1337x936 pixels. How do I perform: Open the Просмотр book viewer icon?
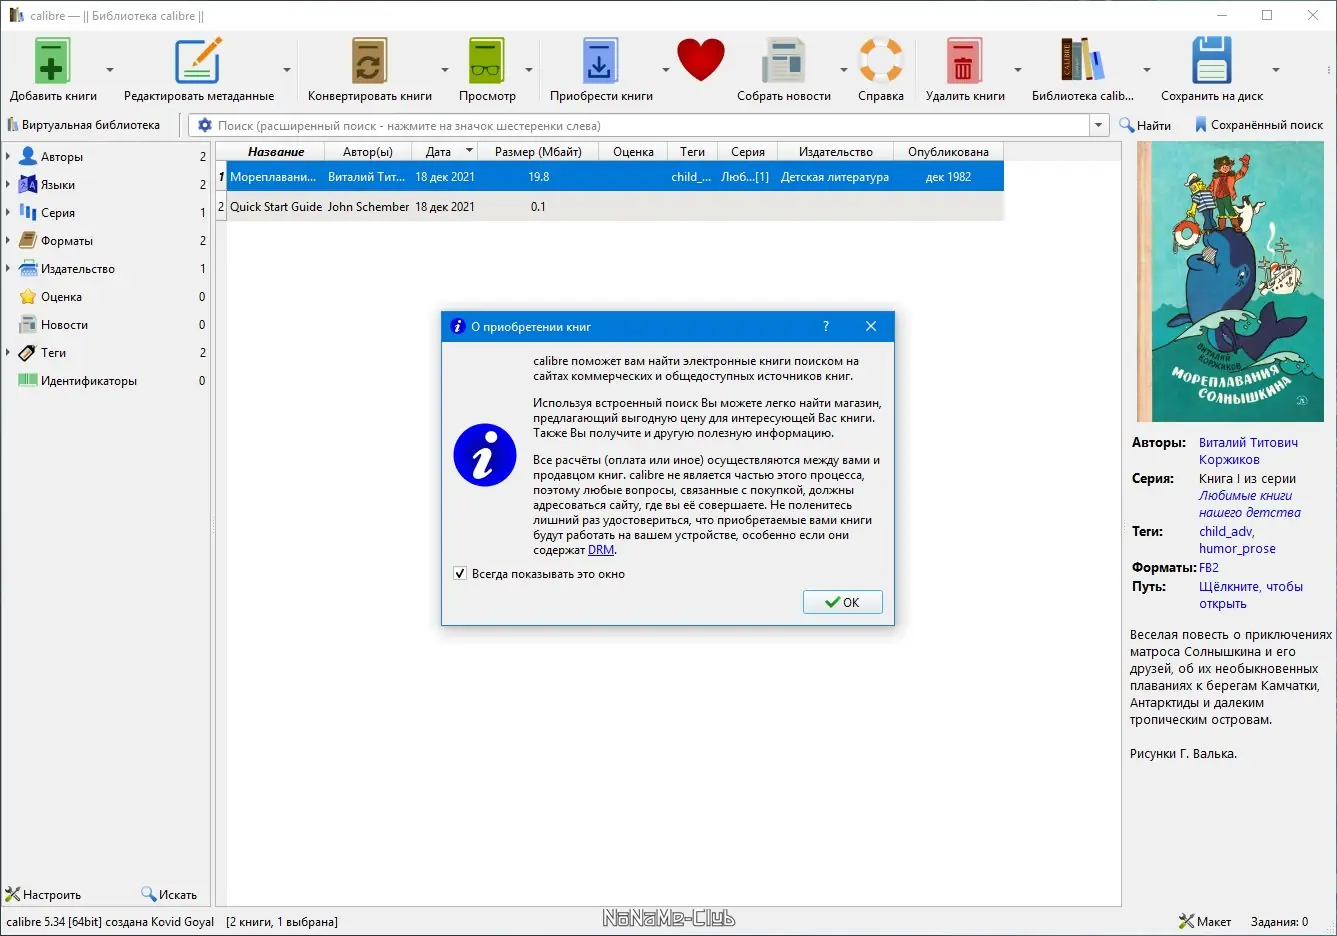[x=487, y=61]
